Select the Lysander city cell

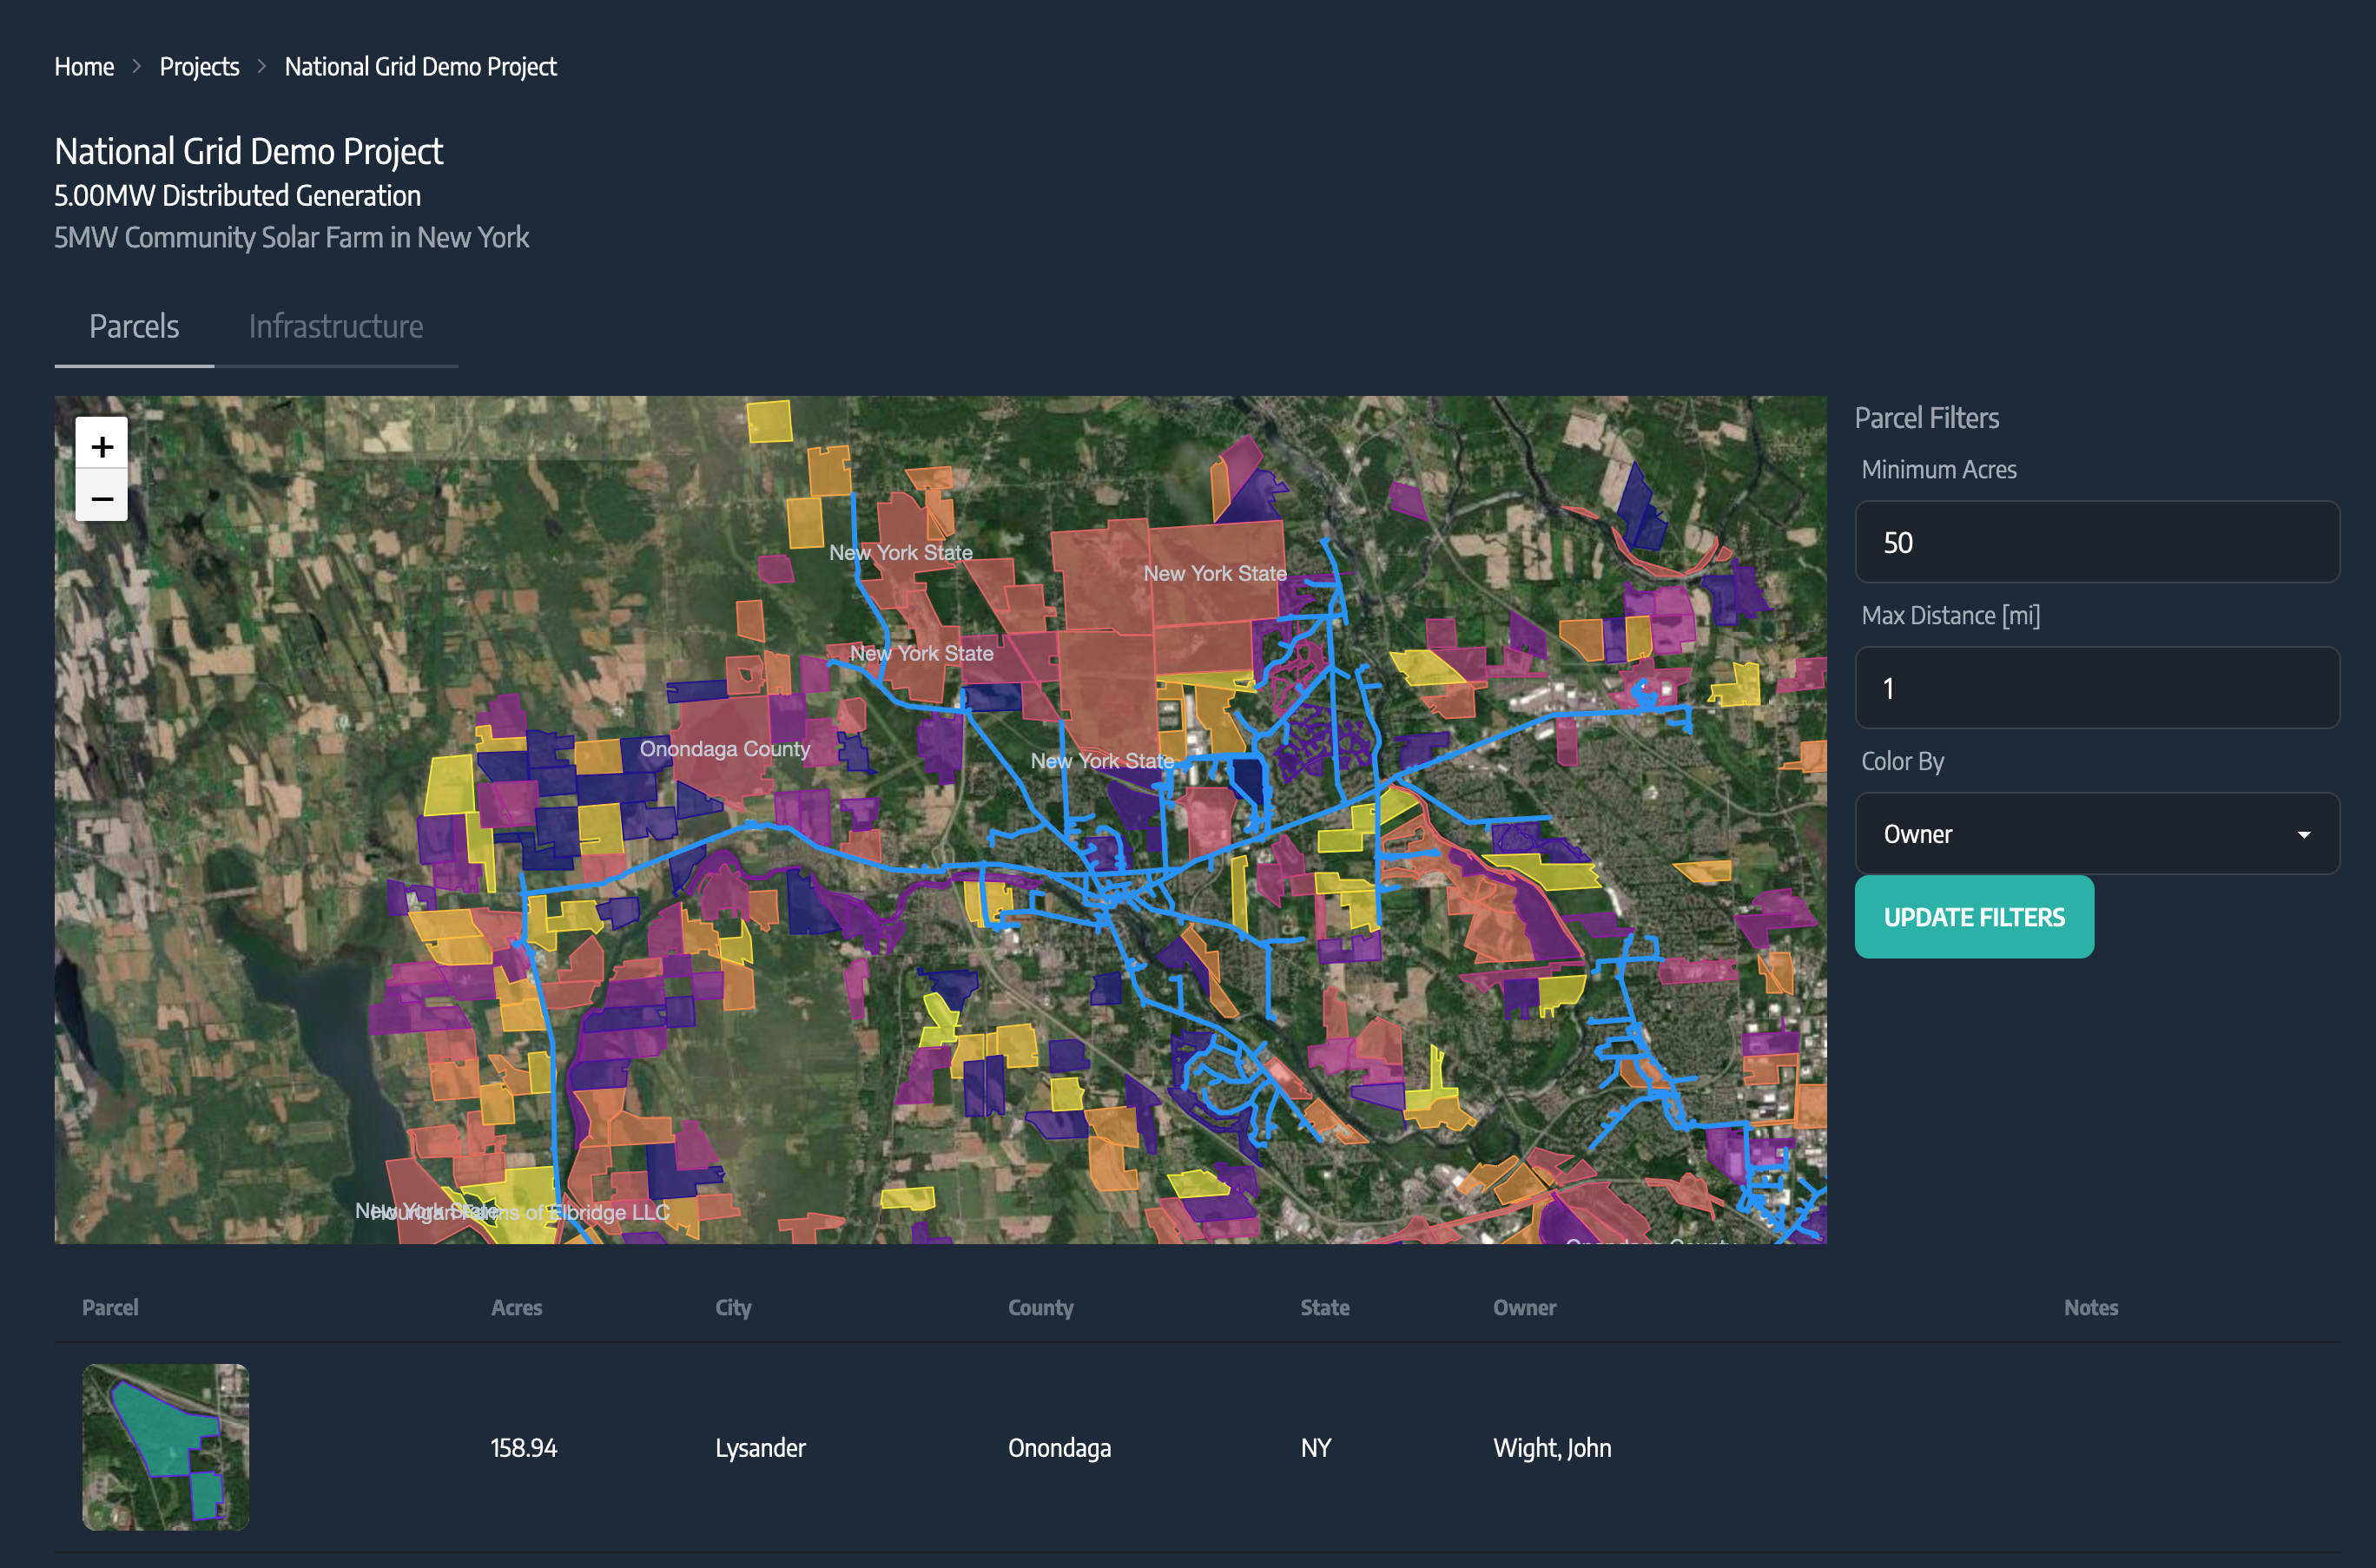pyautogui.click(x=760, y=1448)
